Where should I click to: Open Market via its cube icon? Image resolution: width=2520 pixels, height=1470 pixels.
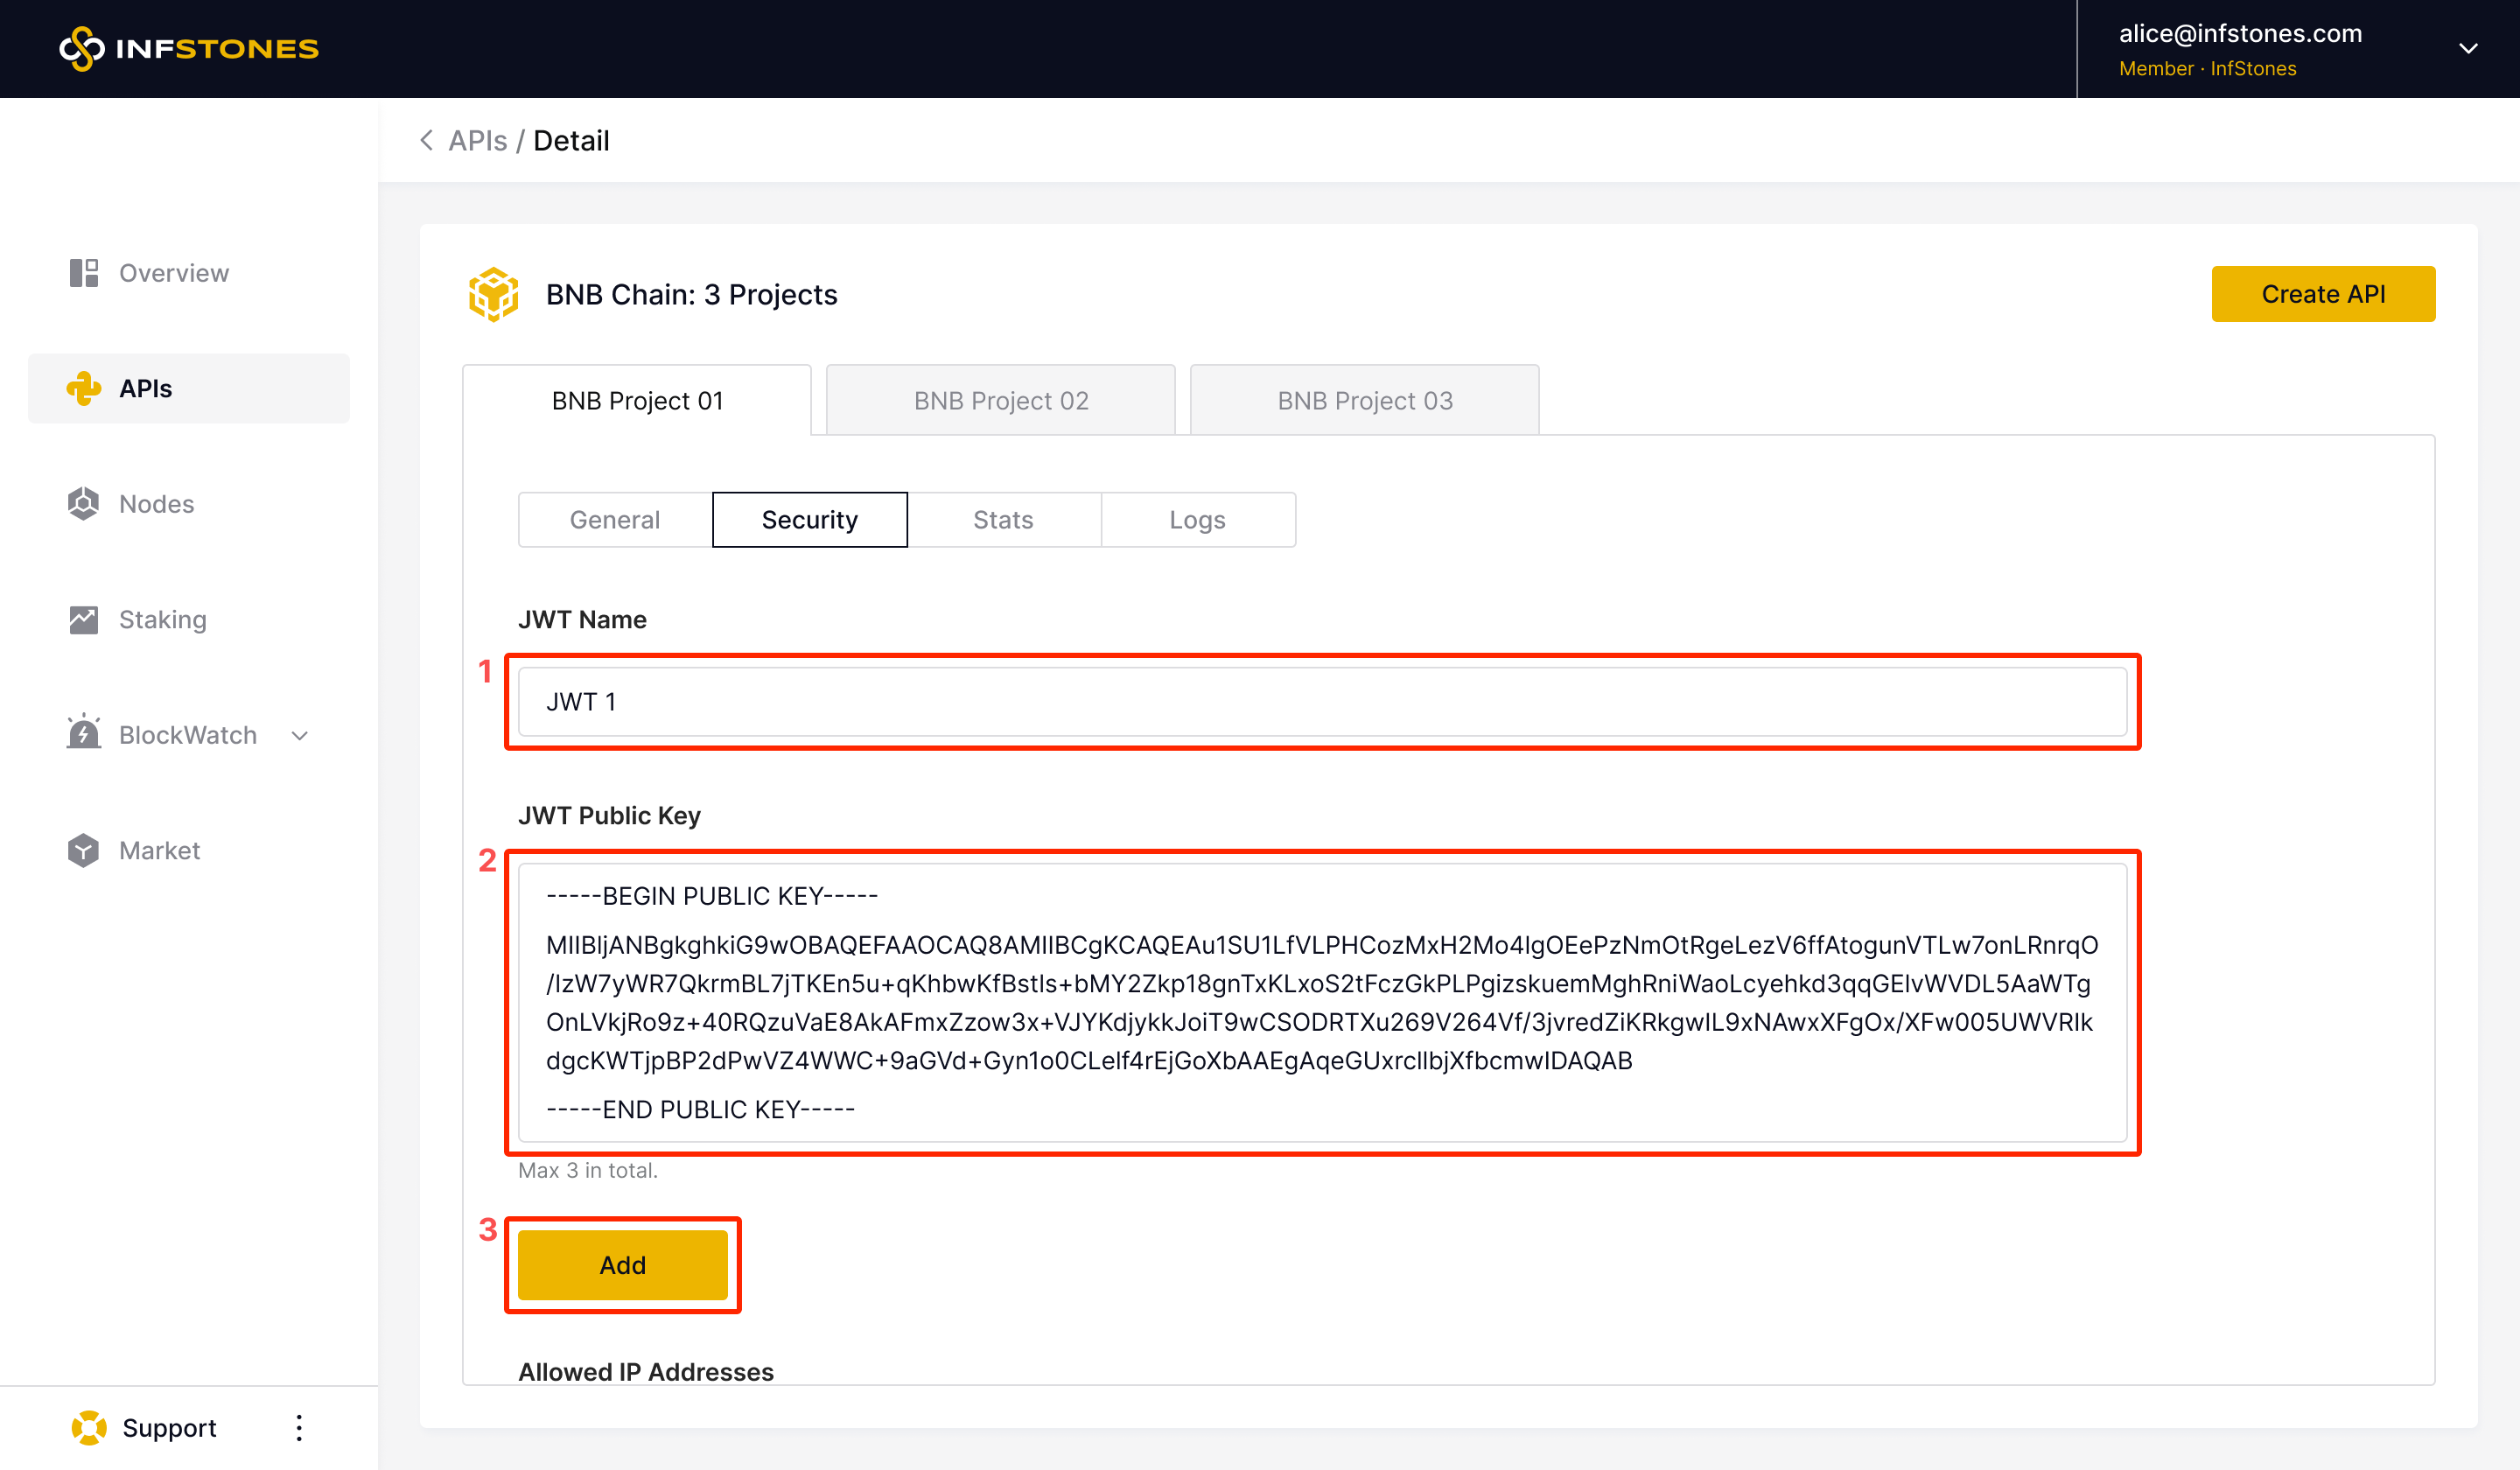[x=84, y=850]
